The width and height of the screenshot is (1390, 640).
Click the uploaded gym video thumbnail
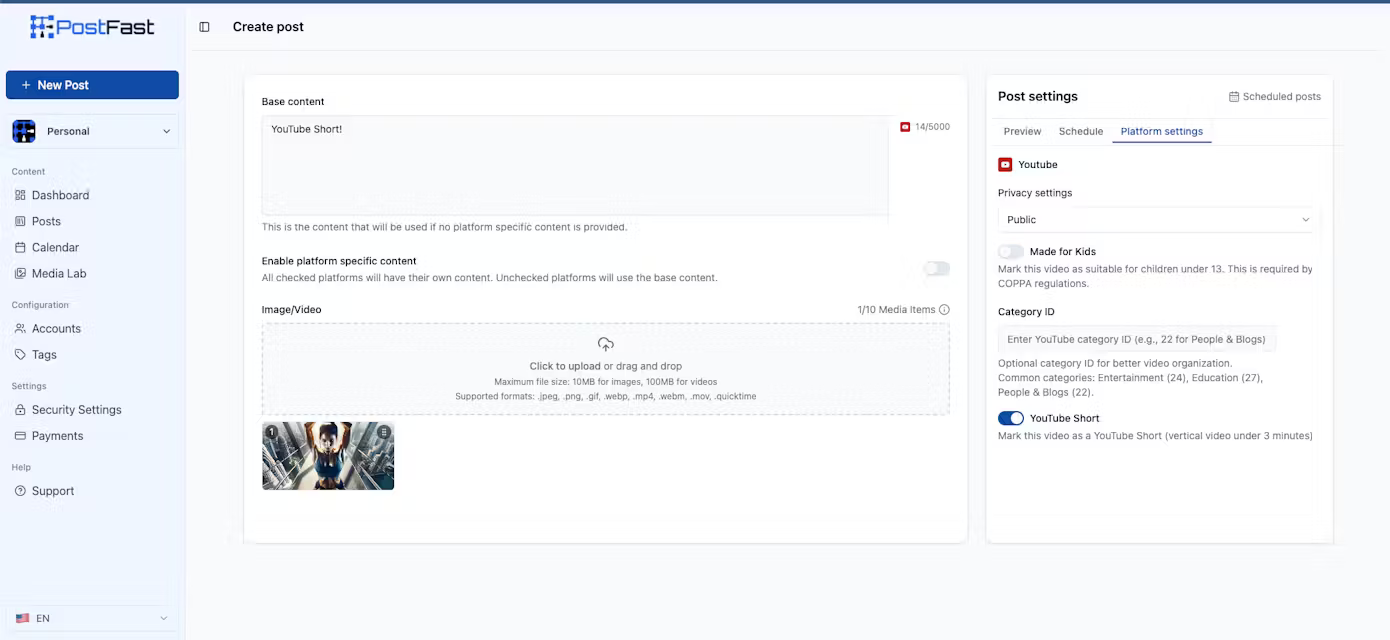328,456
